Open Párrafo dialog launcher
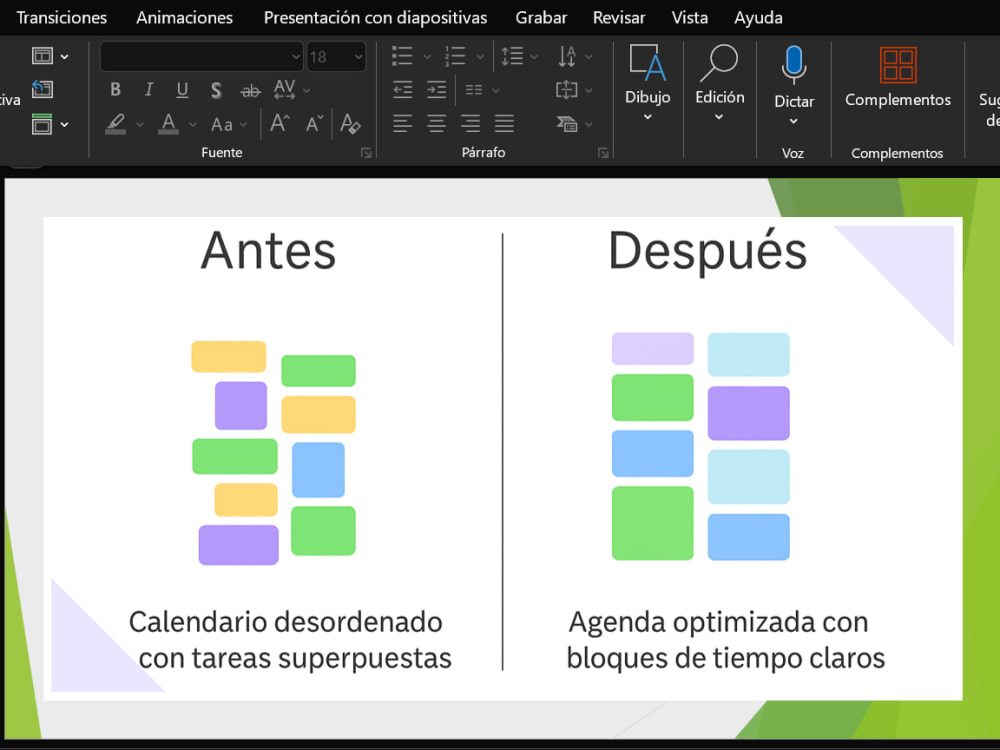This screenshot has width=1000, height=750. (603, 152)
